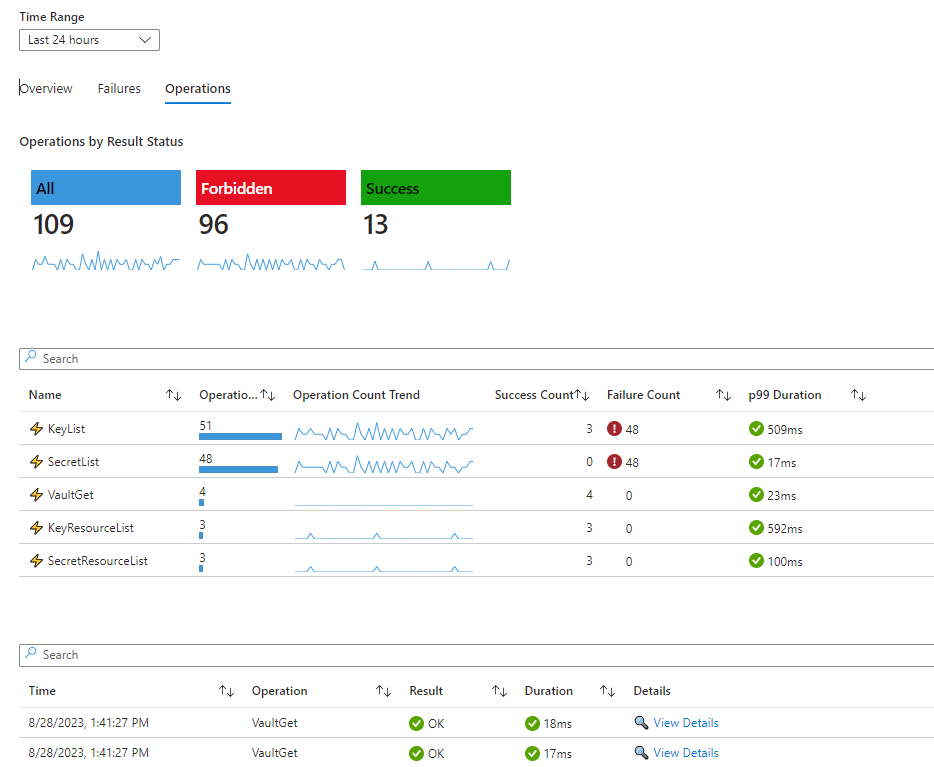This screenshot has width=934, height=767.
Task: Select the blue All status tile
Action: click(105, 188)
